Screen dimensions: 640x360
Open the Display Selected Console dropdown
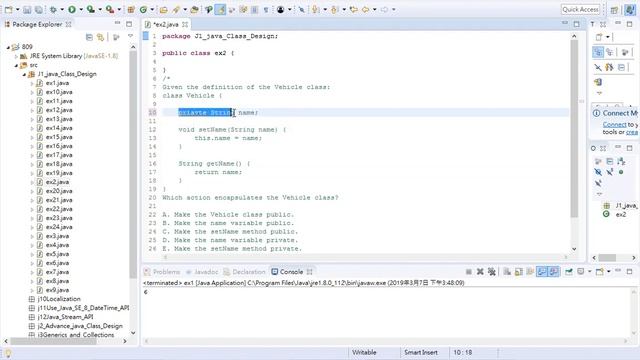pyautogui.click(x=589, y=271)
